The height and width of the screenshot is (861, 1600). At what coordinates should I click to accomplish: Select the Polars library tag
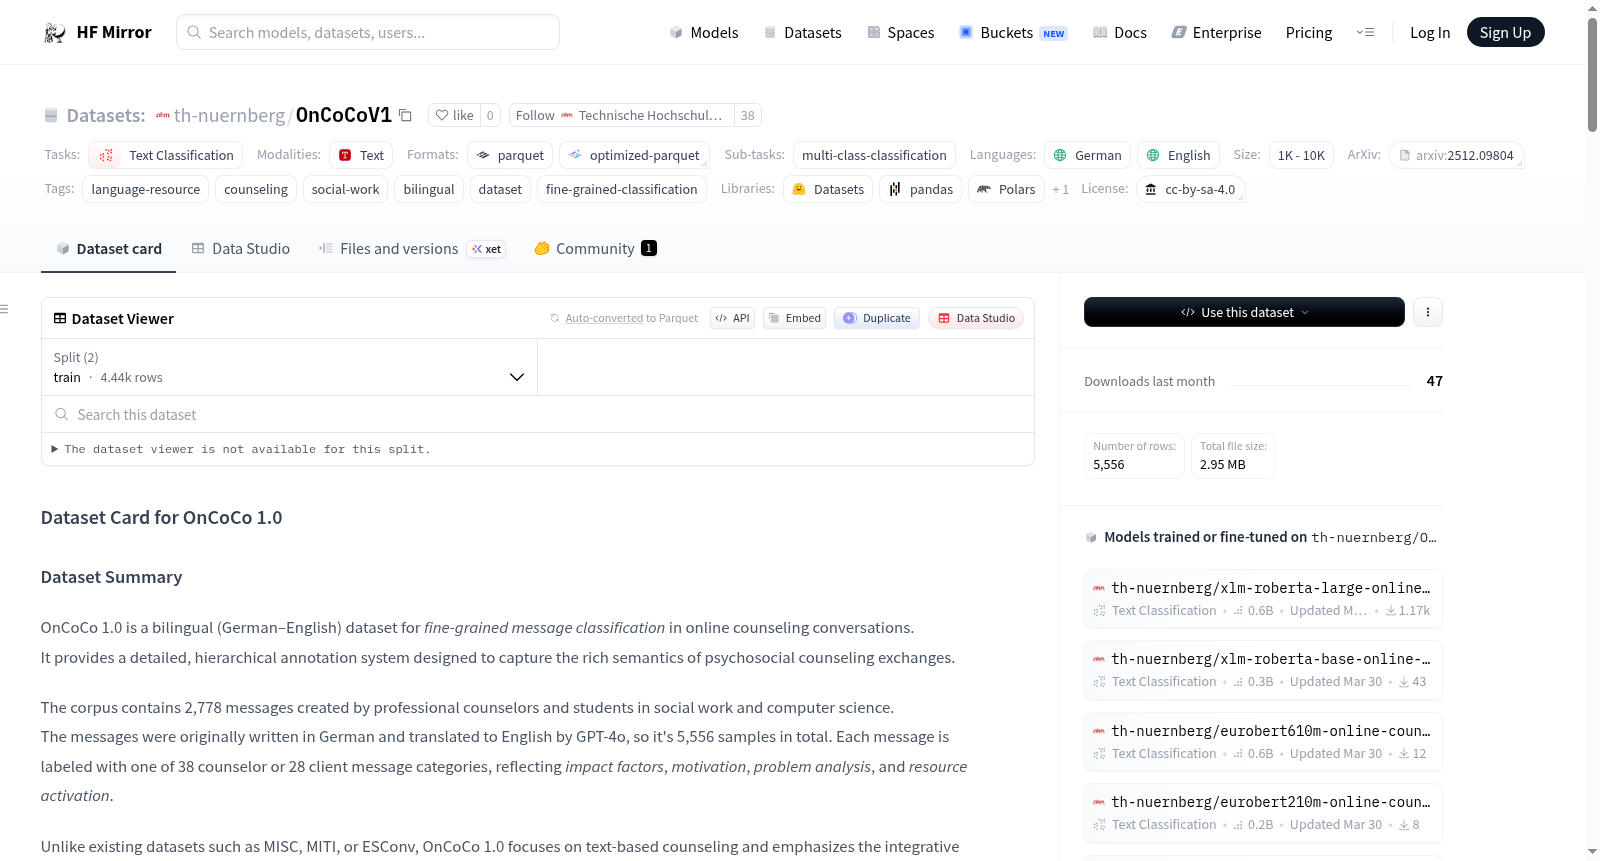click(1006, 189)
